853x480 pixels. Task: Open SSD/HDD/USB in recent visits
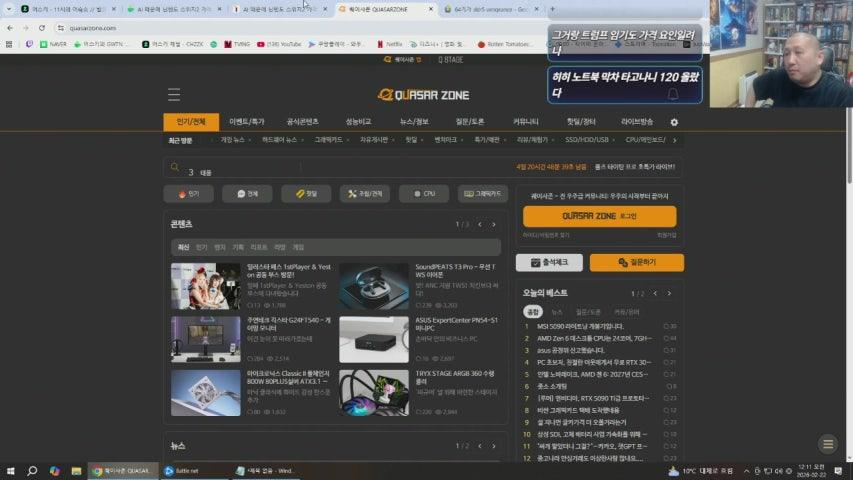click(586, 140)
